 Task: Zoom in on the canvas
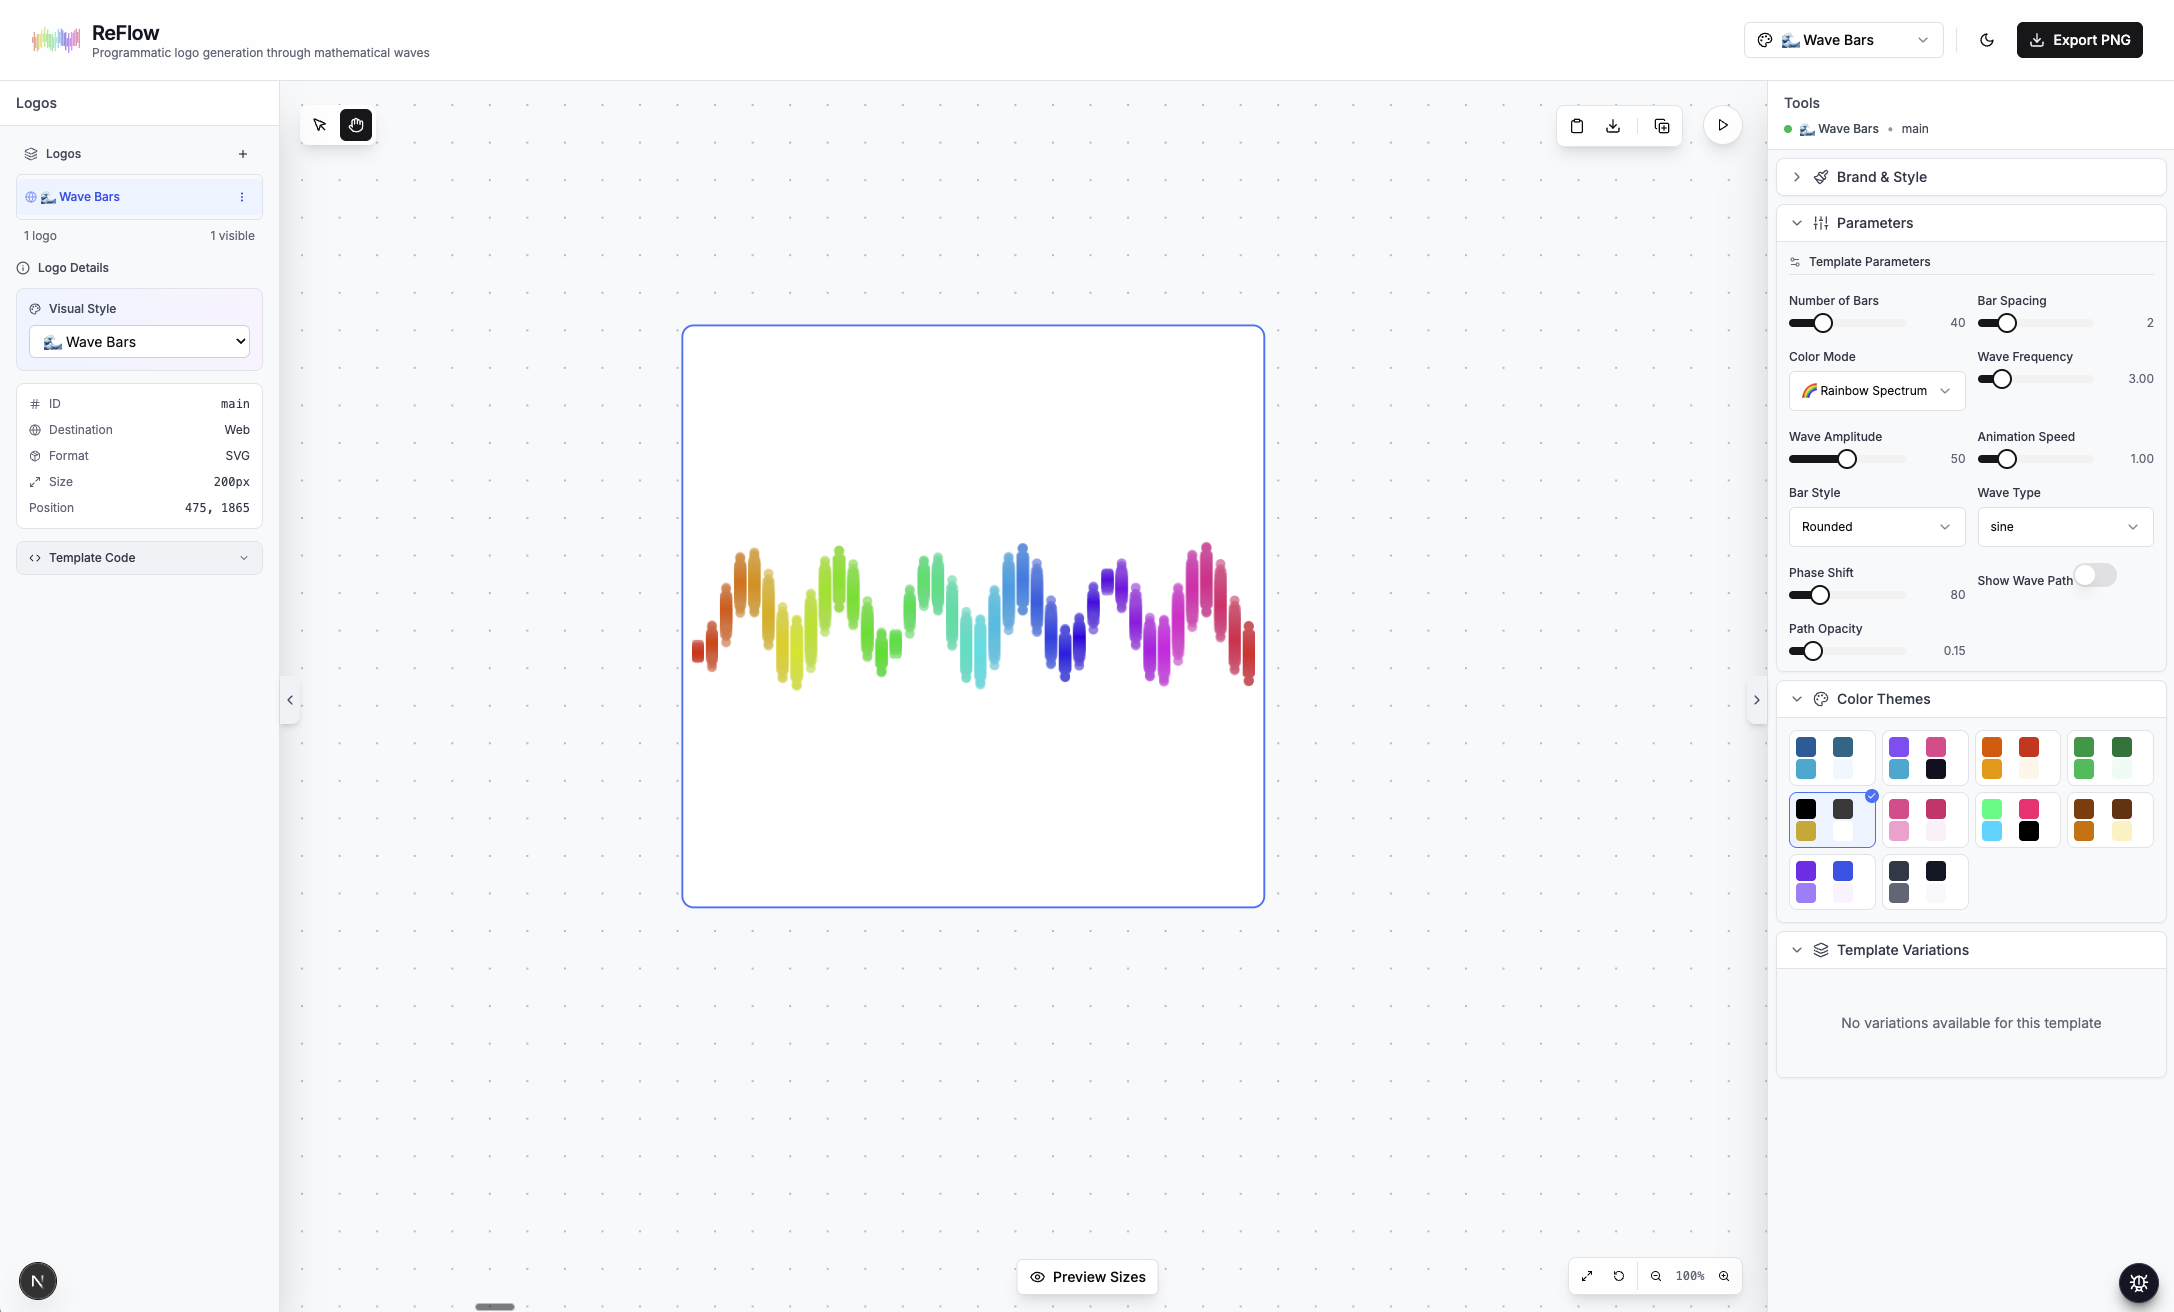pyautogui.click(x=1724, y=1276)
